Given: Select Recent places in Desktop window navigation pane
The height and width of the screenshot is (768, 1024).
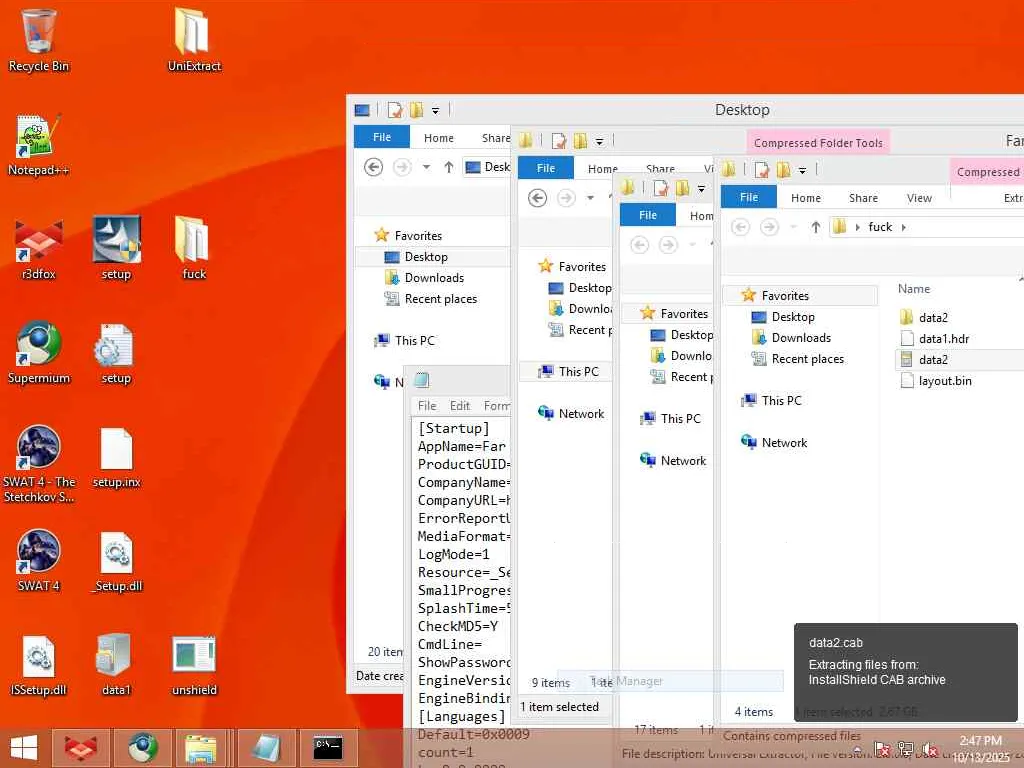Looking at the screenshot, I should tap(440, 298).
